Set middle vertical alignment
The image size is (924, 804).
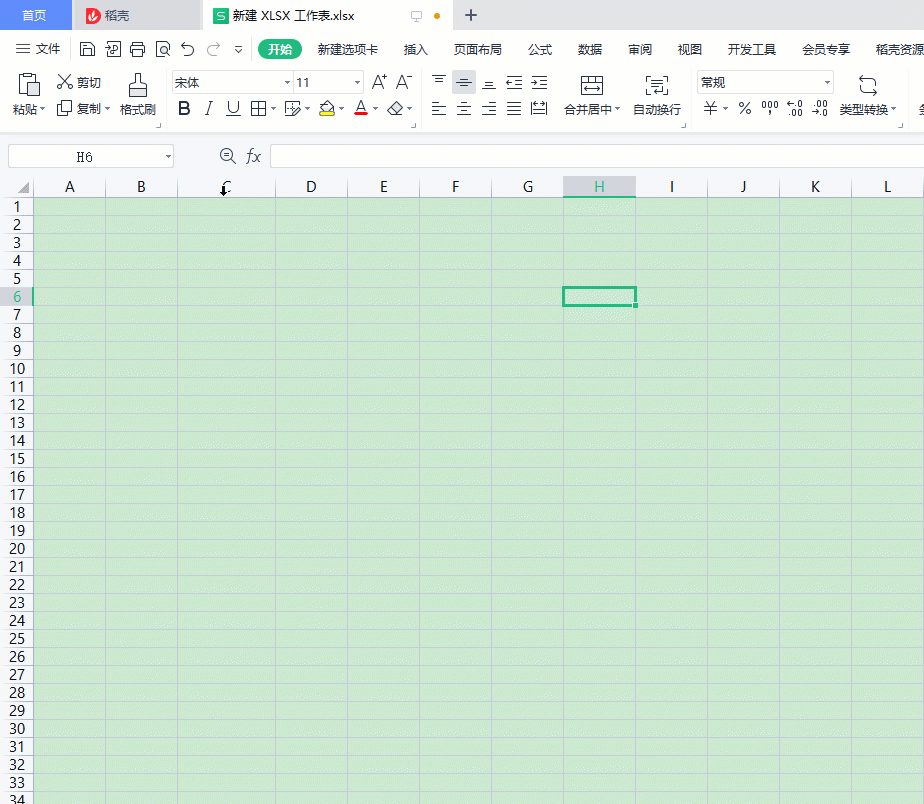click(x=464, y=83)
